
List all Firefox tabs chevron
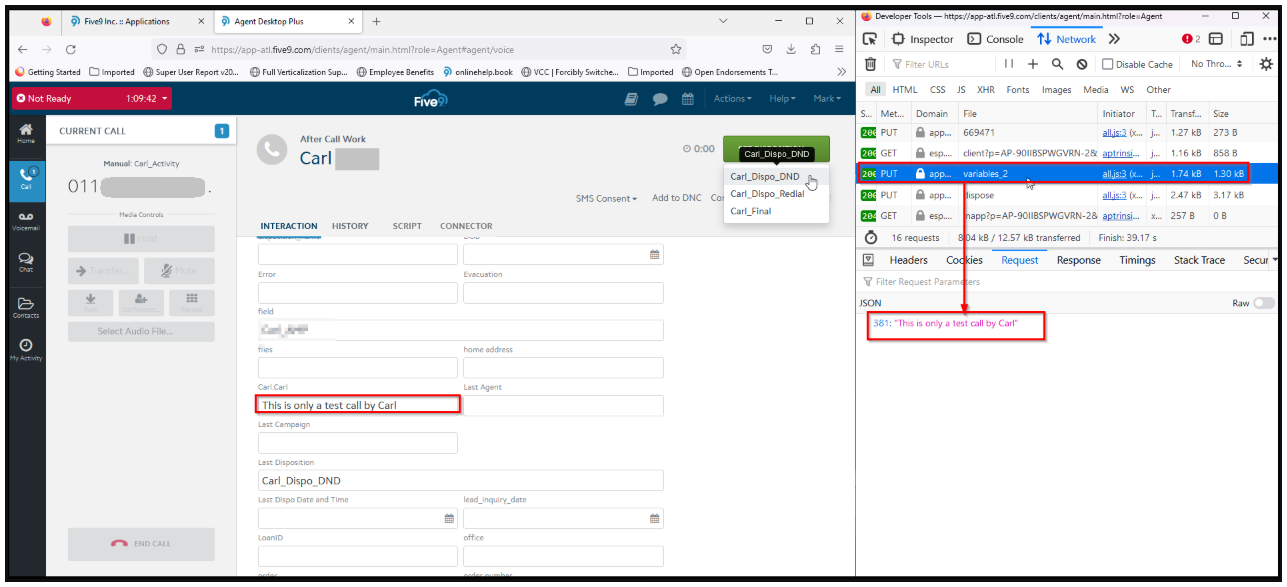tap(723, 21)
